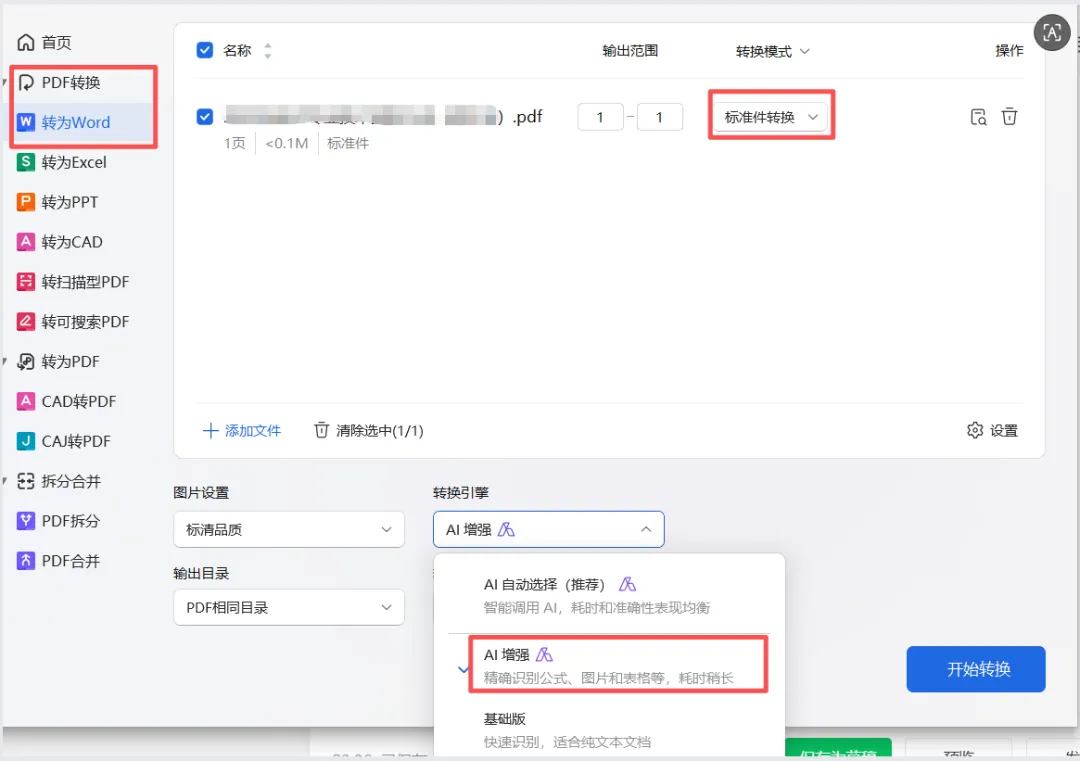The width and height of the screenshot is (1080, 761).
Task: Select PDF合并 tool
Action: point(59,561)
